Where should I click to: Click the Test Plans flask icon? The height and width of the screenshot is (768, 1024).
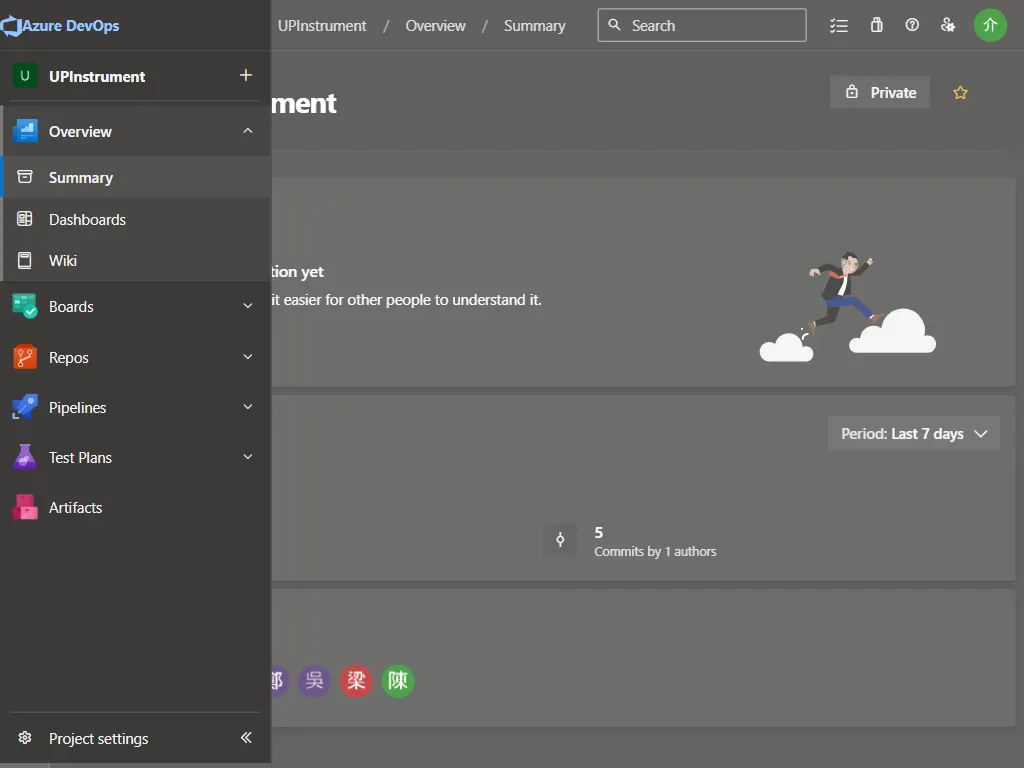(x=25, y=457)
